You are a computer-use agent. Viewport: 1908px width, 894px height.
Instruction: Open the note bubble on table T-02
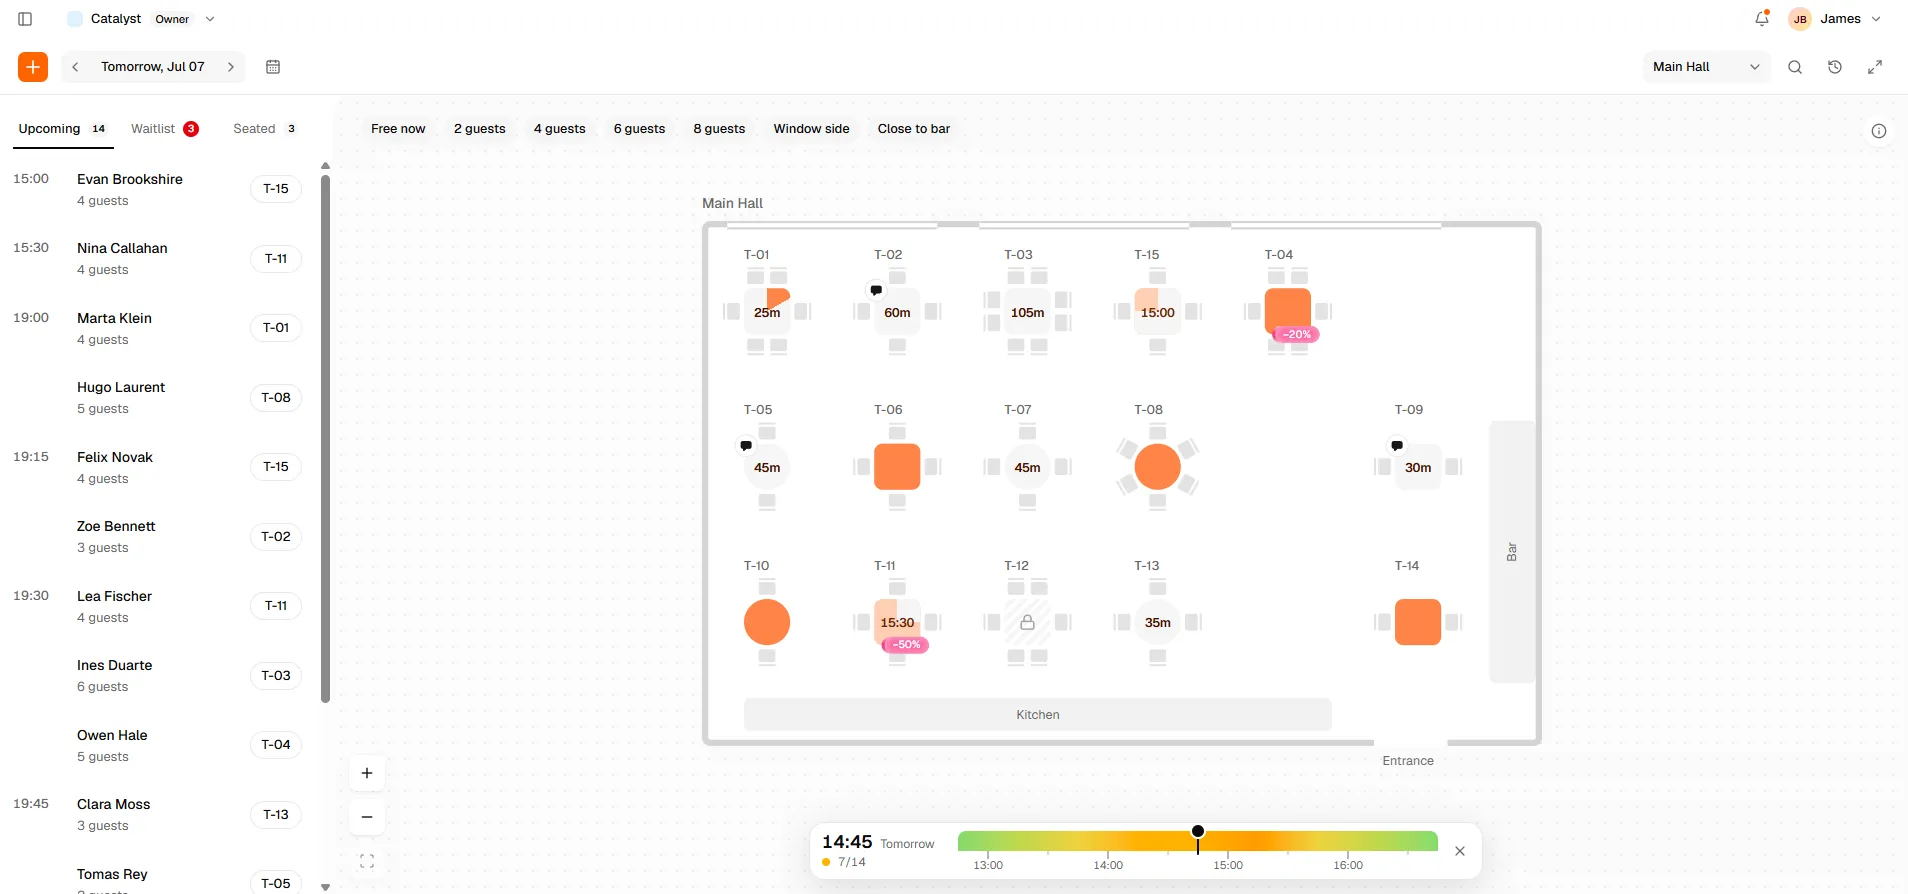876,290
